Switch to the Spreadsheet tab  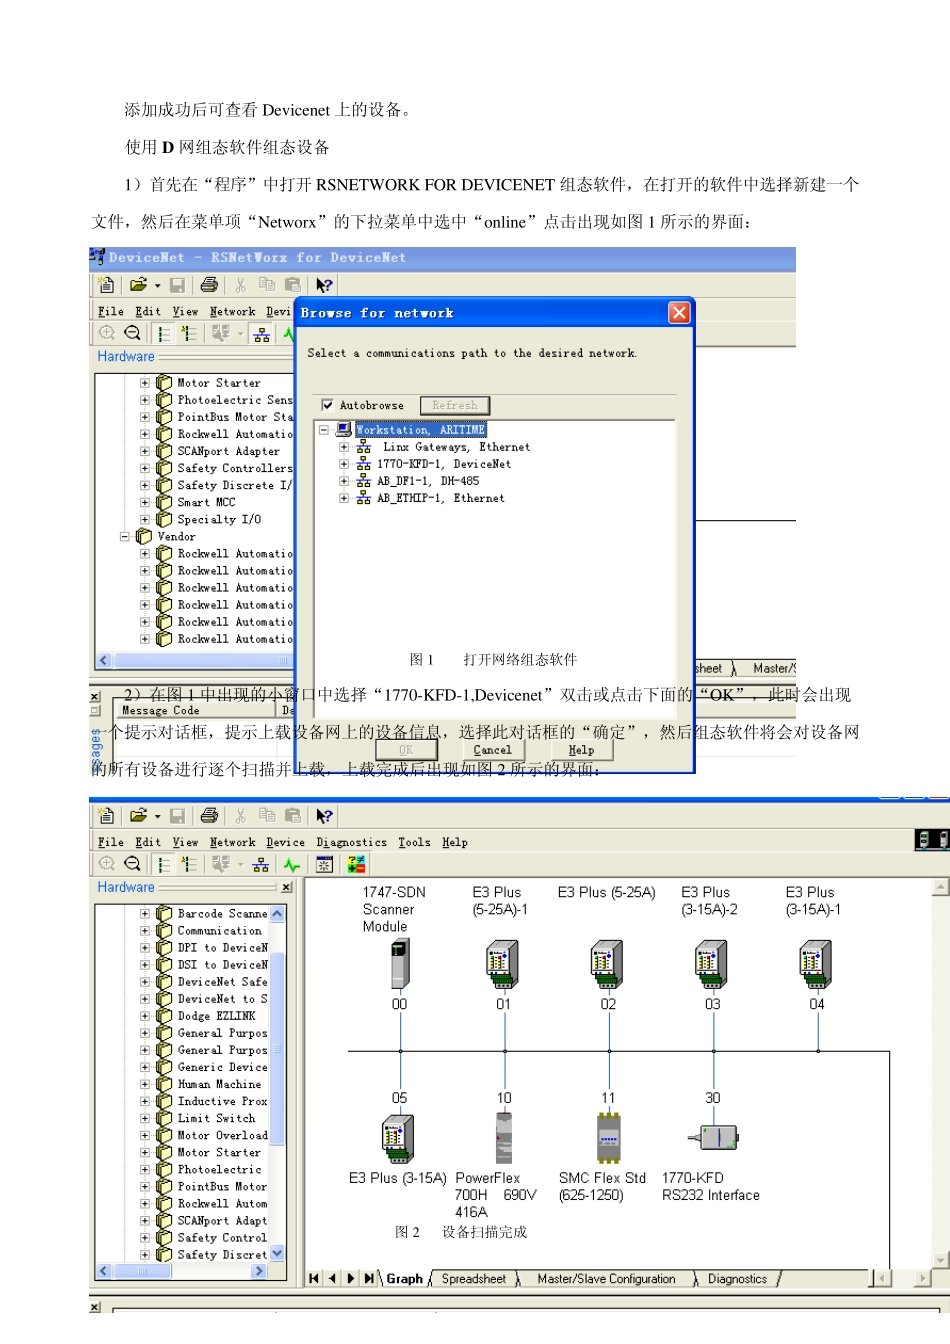pos(474,1279)
